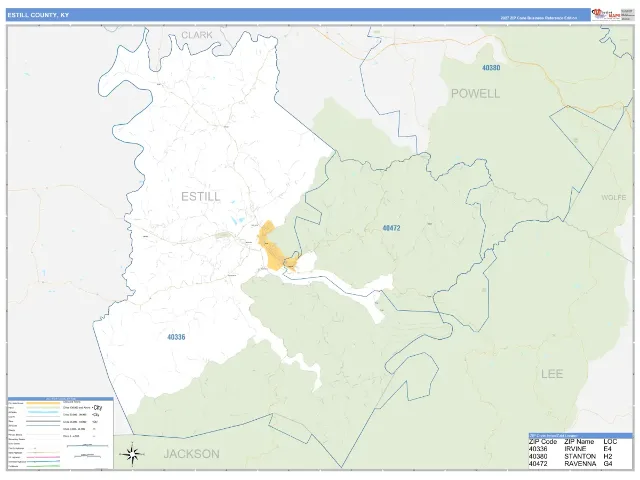Click the blue 40336 ZIP label on the map
This screenshot has height=480, width=640.
point(176,337)
